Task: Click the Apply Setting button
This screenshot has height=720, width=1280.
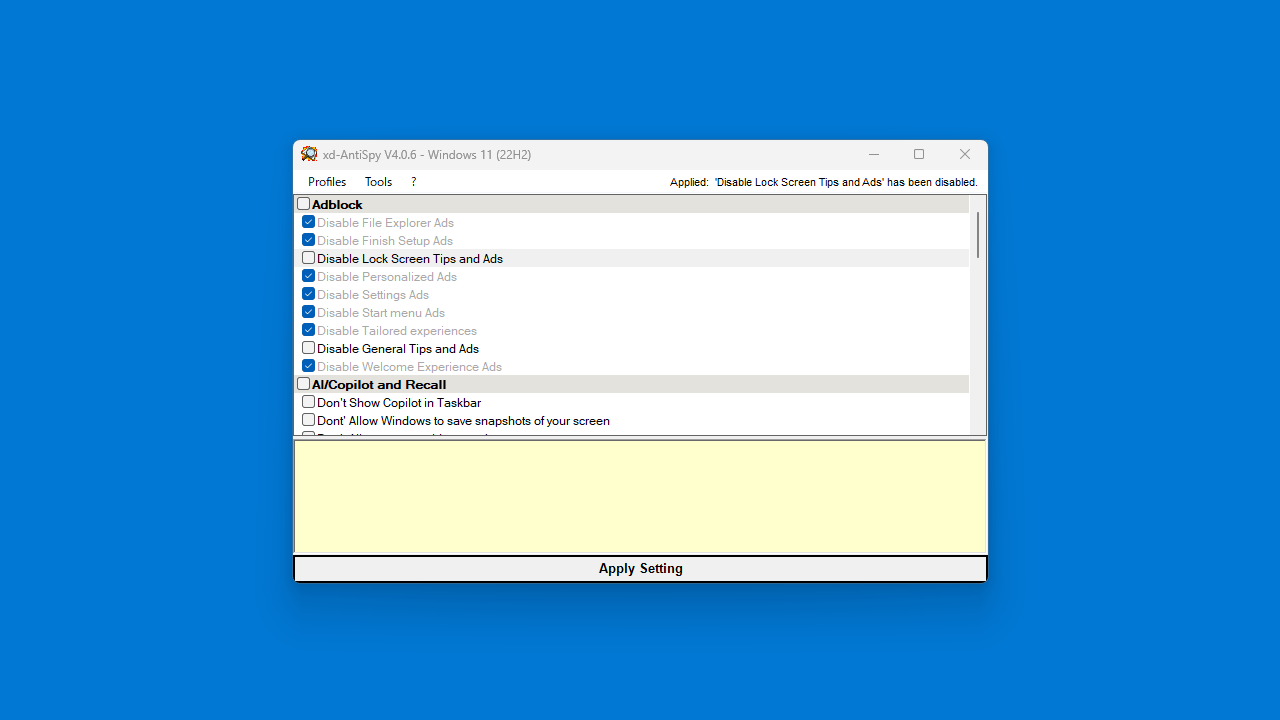Action: 640,568
